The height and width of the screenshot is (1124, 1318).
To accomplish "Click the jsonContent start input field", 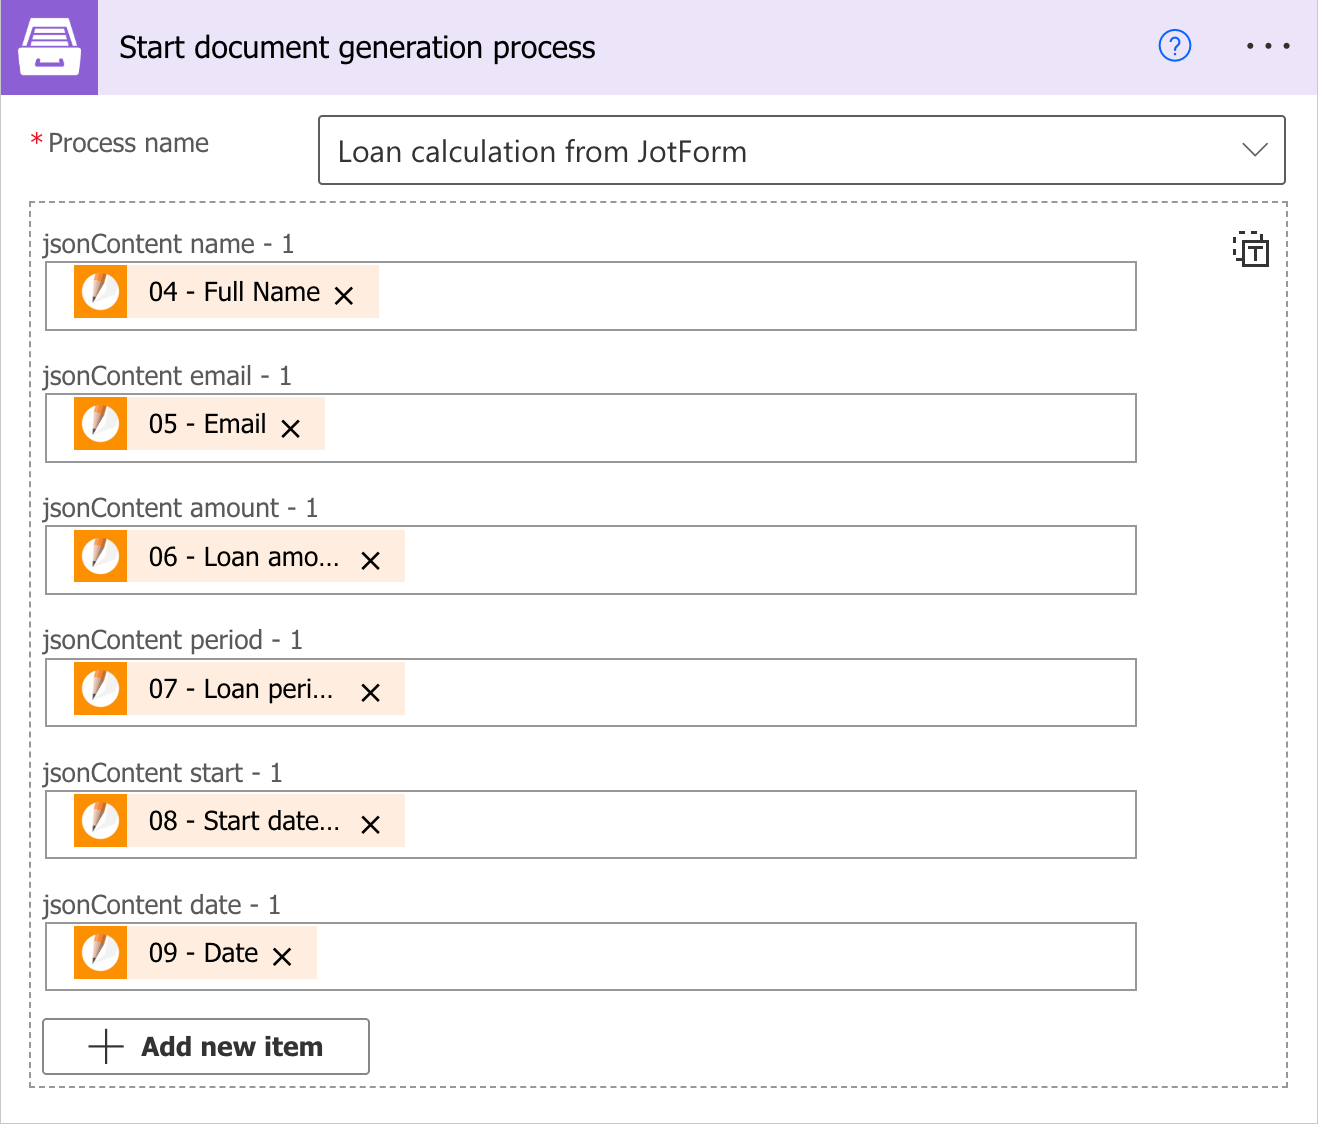I will (591, 824).
